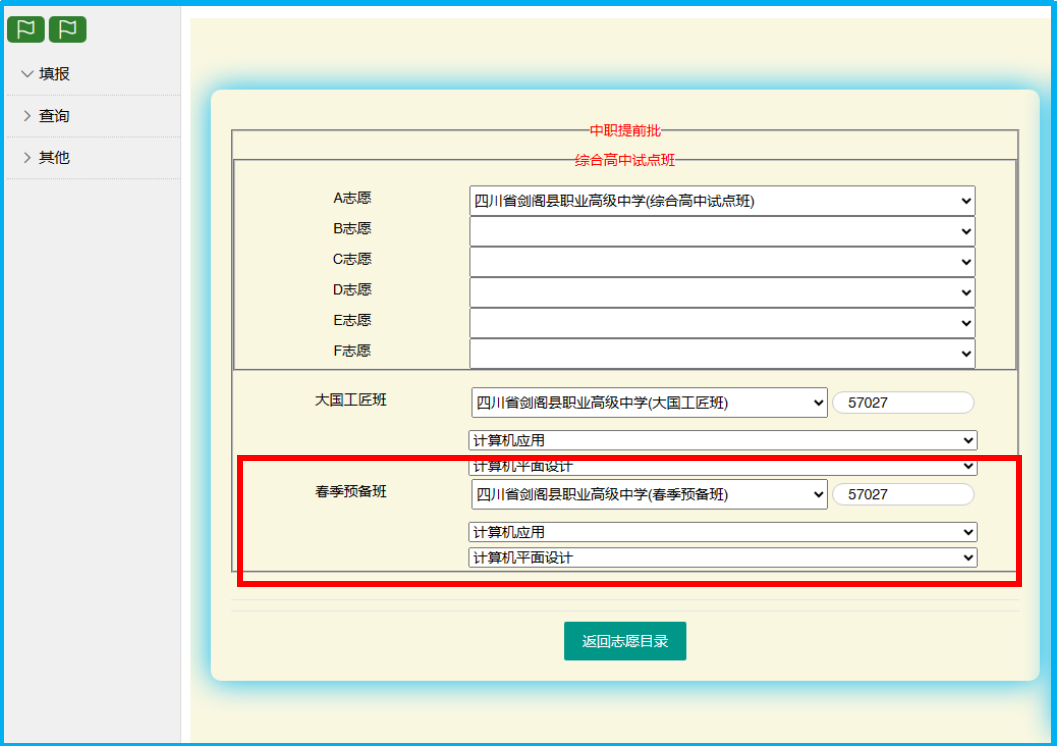Viewport: 1058px width, 746px height.
Task: Open the 大国工匠班 school dropdown
Action: point(649,403)
